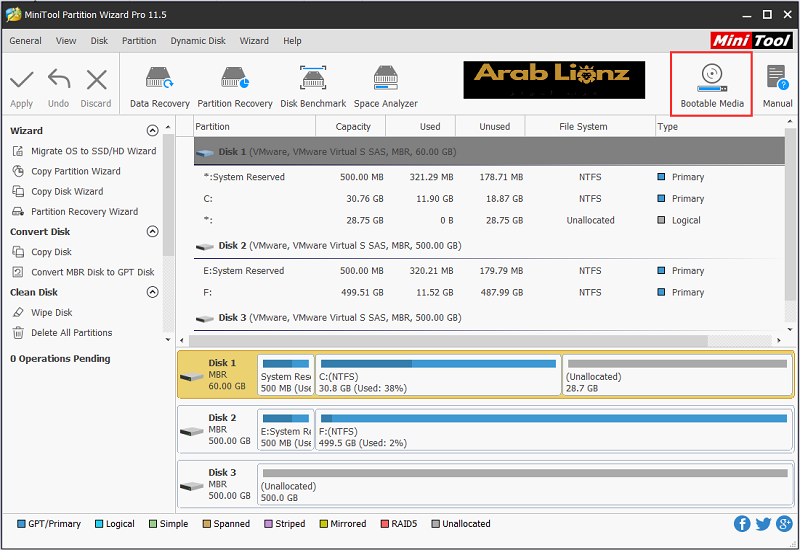Viewport: 800px width, 550px height.
Task: Click the Undo arrow icon
Action: click(59, 80)
